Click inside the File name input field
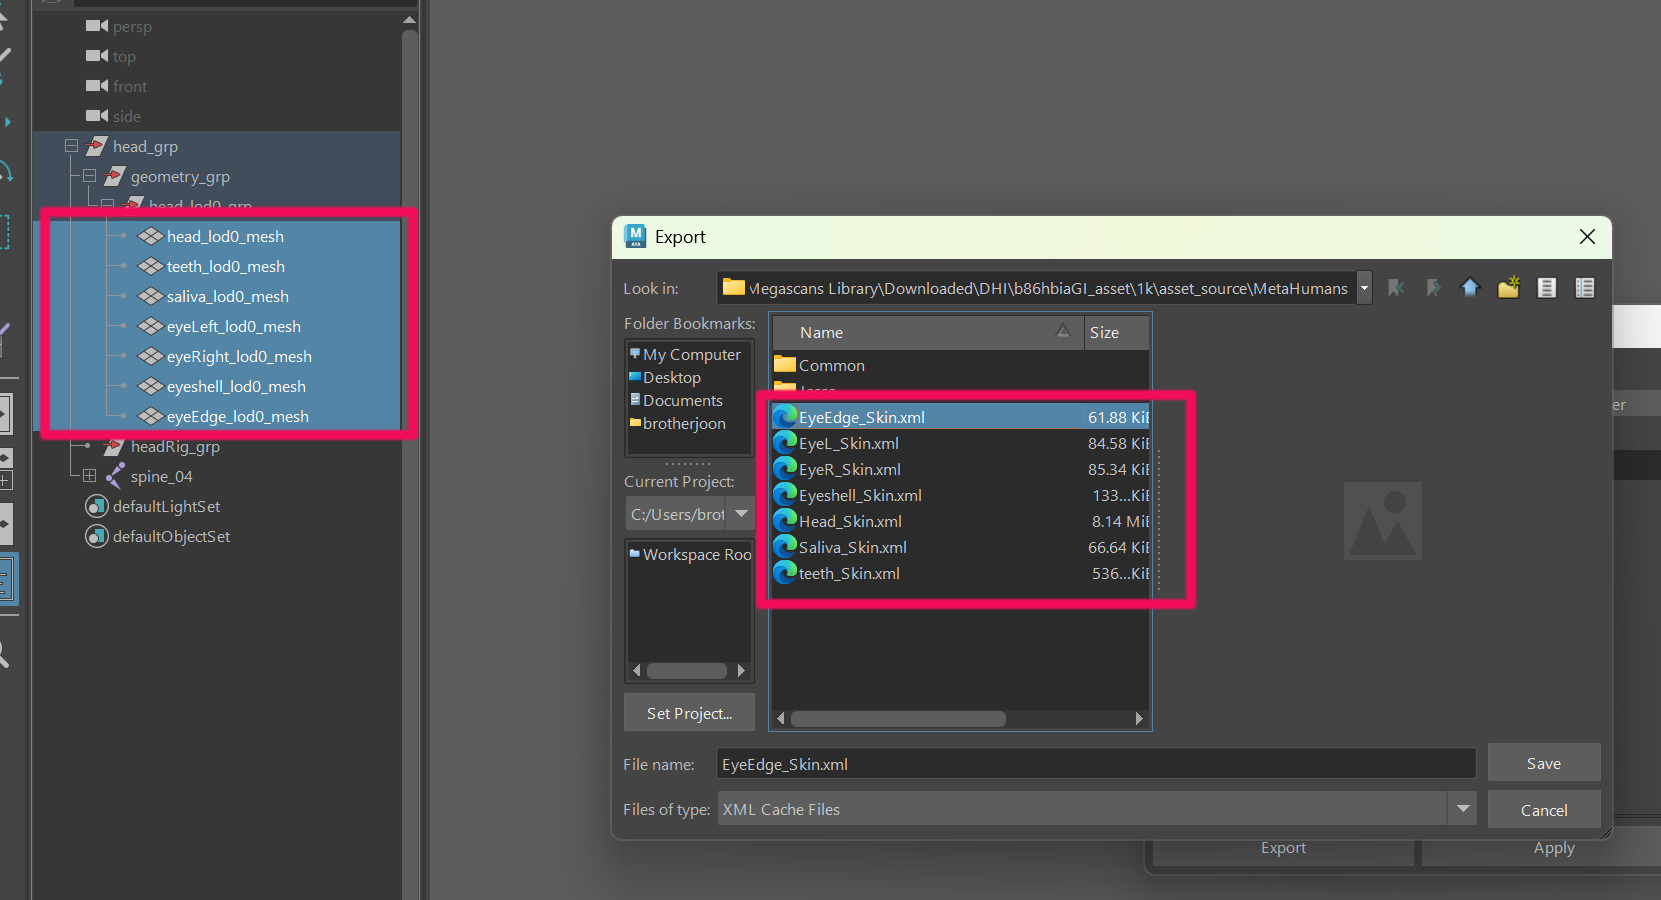Screen dimensions: 1661x900 coord(1000,764)
